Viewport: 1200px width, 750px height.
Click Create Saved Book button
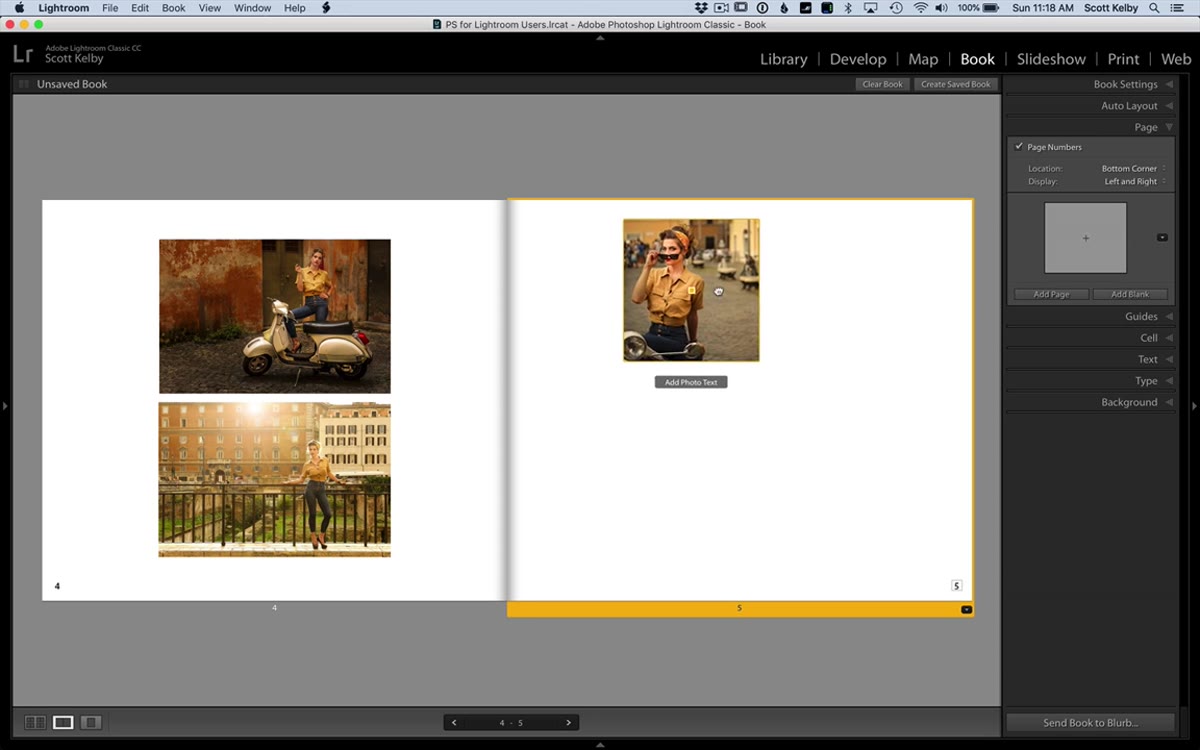(955, 84)
